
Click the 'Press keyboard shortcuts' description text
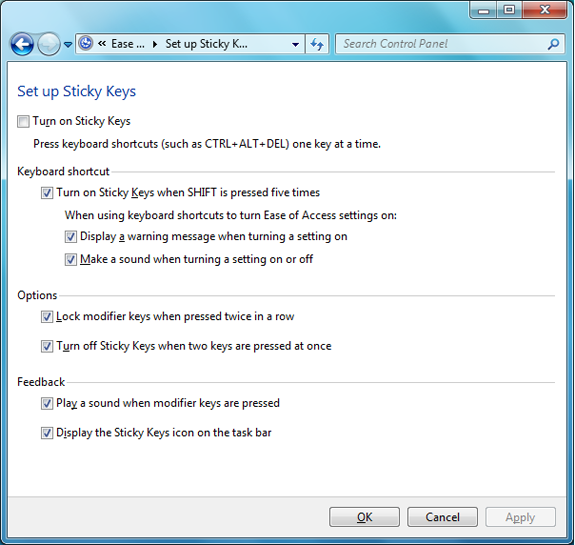click(x=207, y=144)
